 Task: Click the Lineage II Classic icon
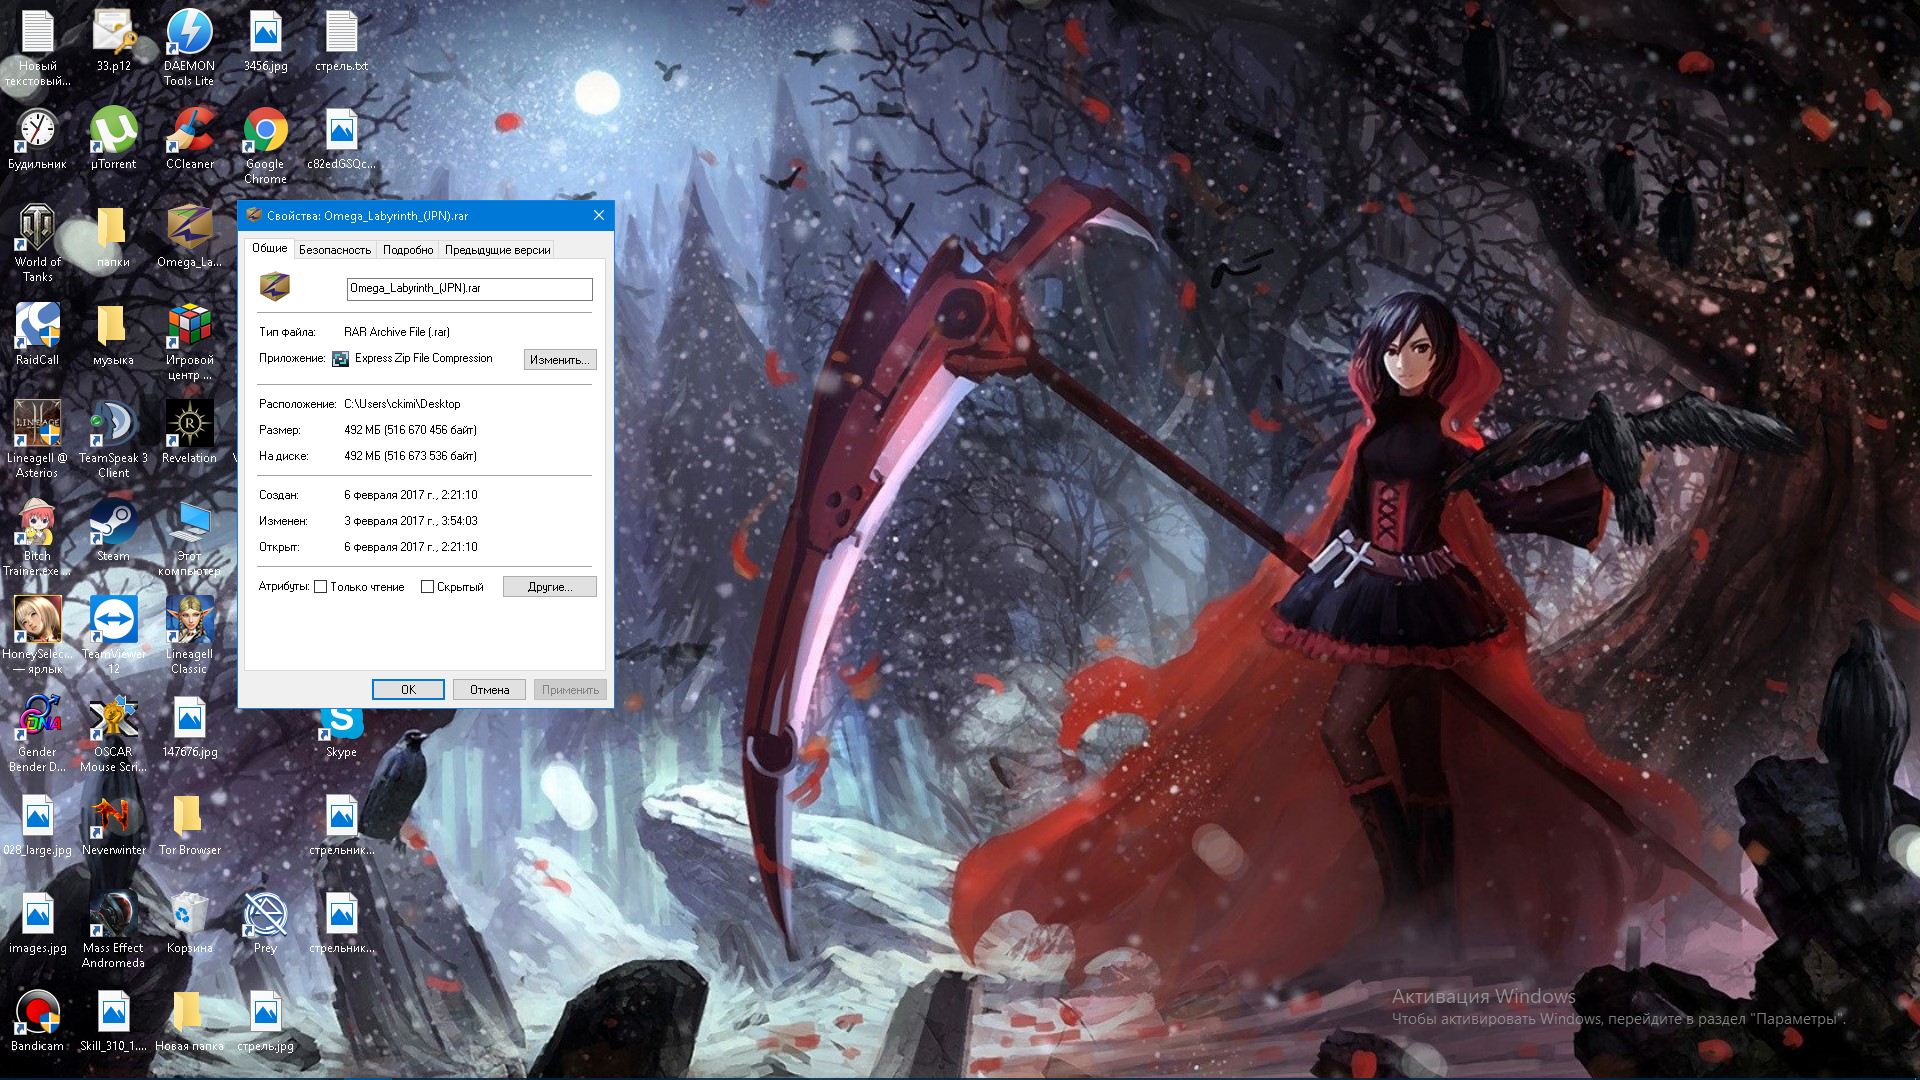189,635
